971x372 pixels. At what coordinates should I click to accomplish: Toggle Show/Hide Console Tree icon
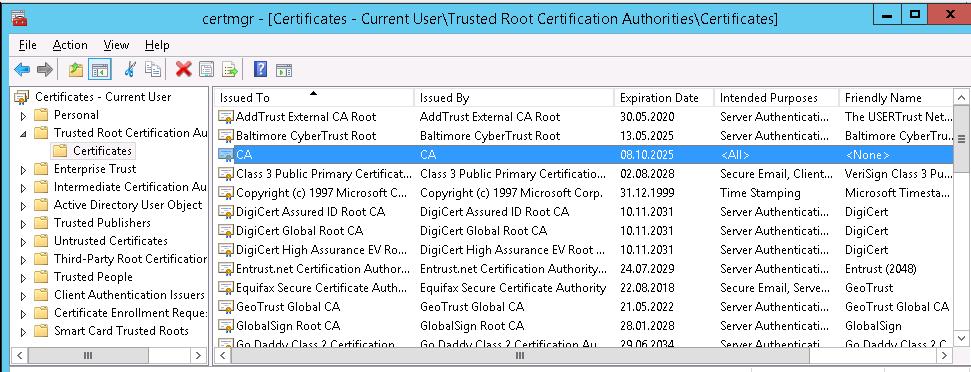99,70
